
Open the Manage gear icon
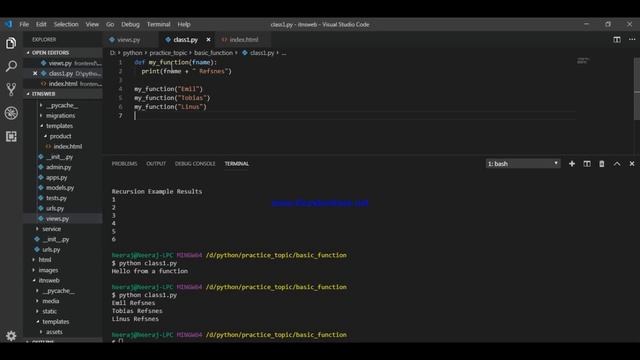coord(11,336)
